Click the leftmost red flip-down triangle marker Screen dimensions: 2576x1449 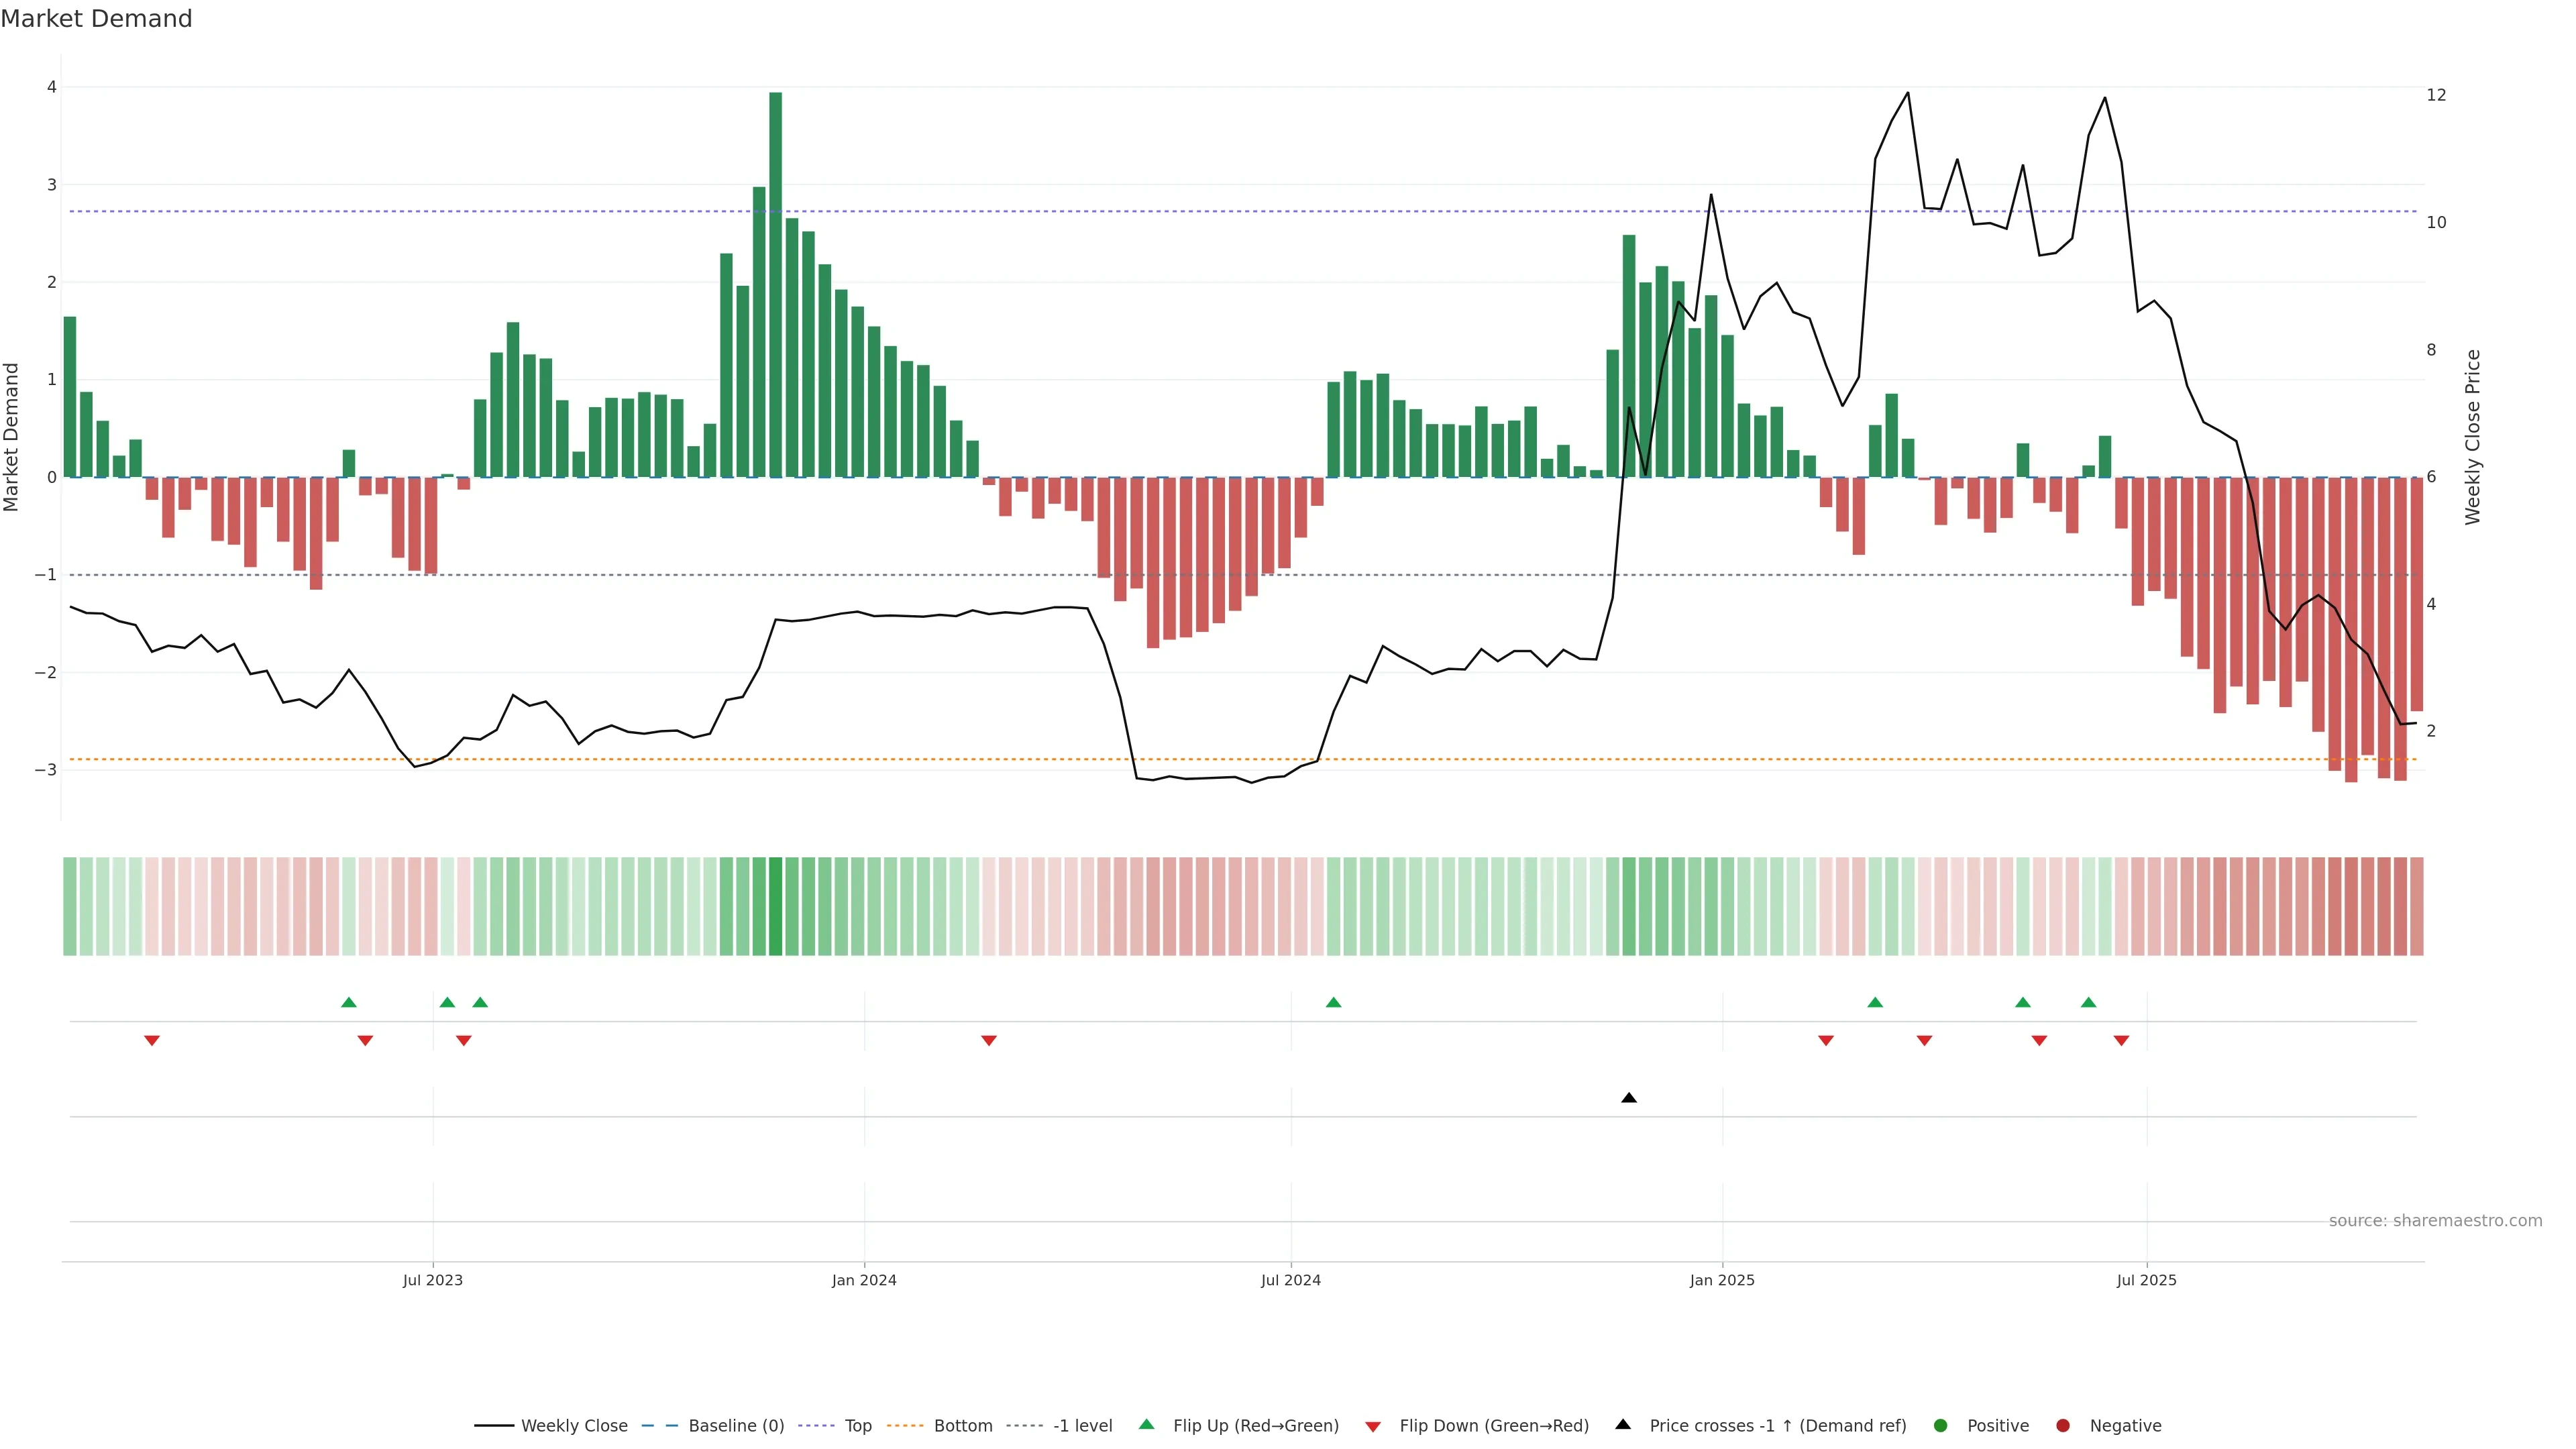coord(152,1041)
